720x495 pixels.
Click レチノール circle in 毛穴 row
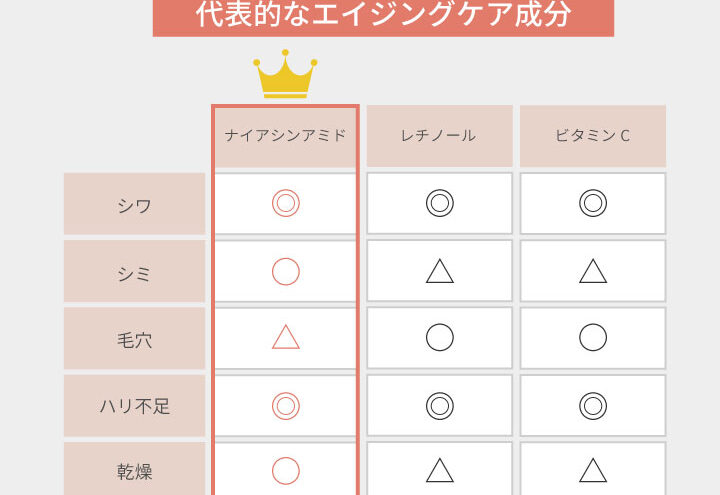coord(439,338)
